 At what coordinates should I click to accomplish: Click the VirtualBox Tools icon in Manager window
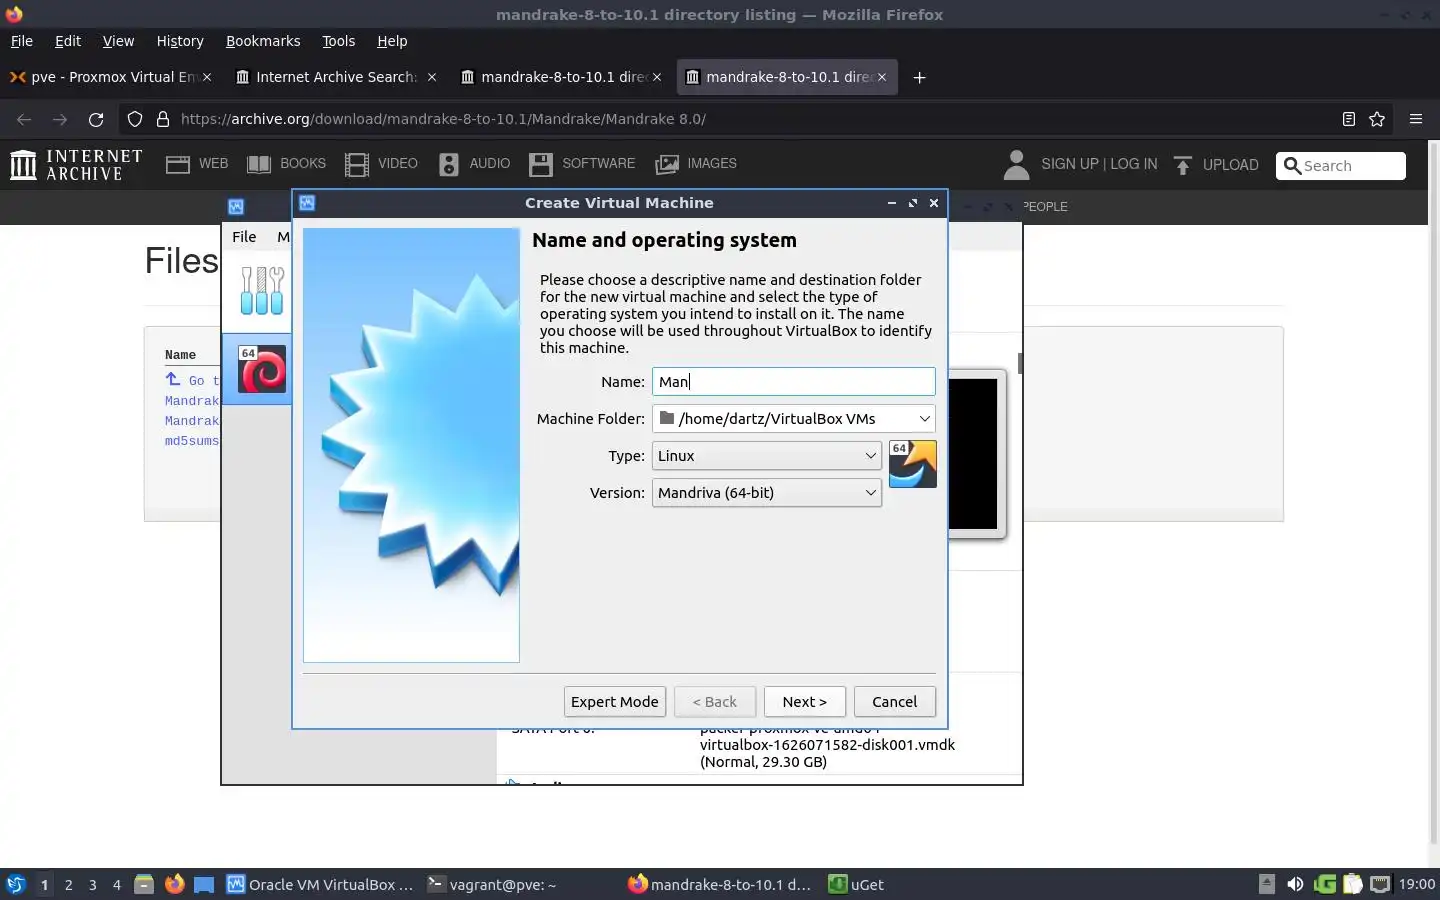pyautogui.click(x=262, y=291)
